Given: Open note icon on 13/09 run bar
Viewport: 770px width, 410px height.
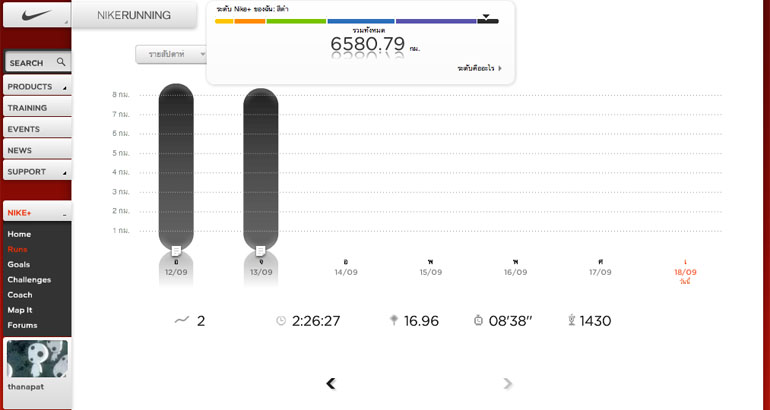Looking at the screenshot, I should pos(261,250).
